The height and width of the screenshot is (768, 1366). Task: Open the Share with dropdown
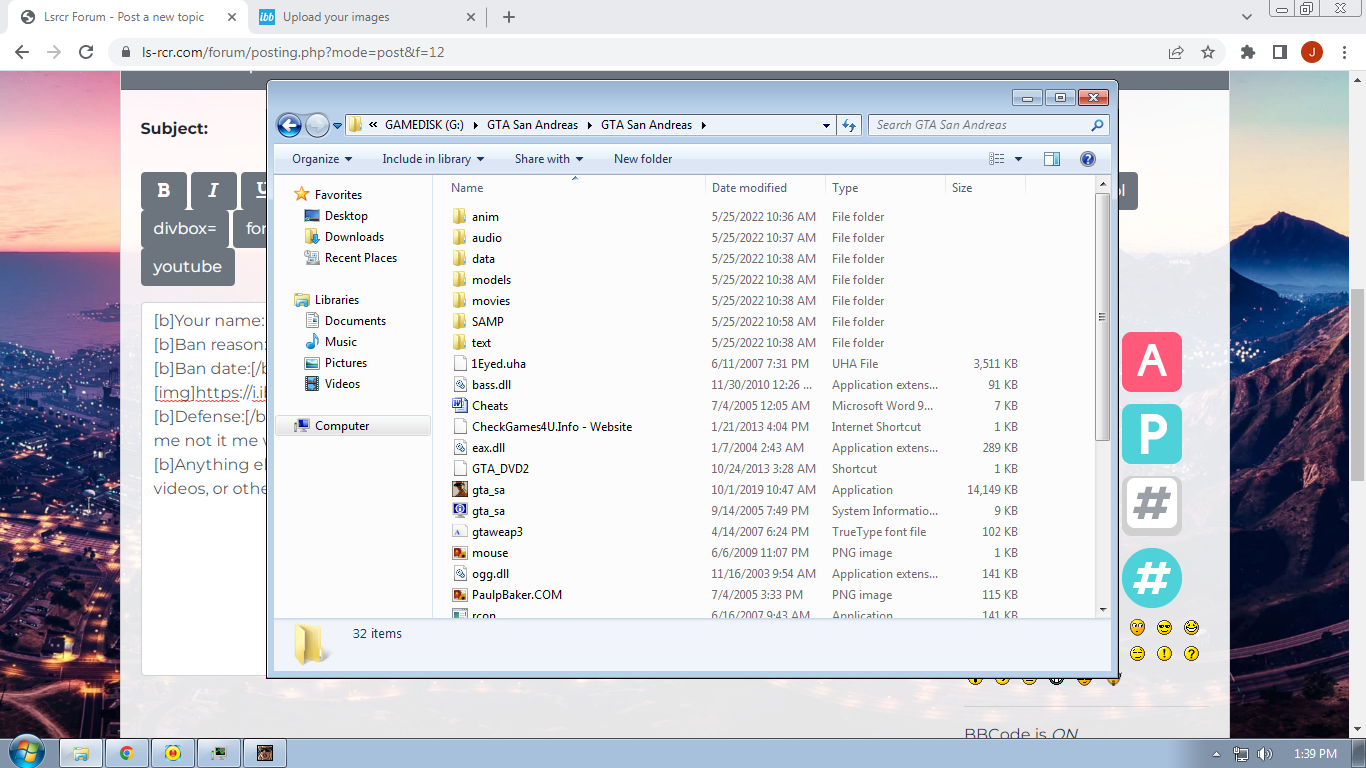[x=549, y=159]
